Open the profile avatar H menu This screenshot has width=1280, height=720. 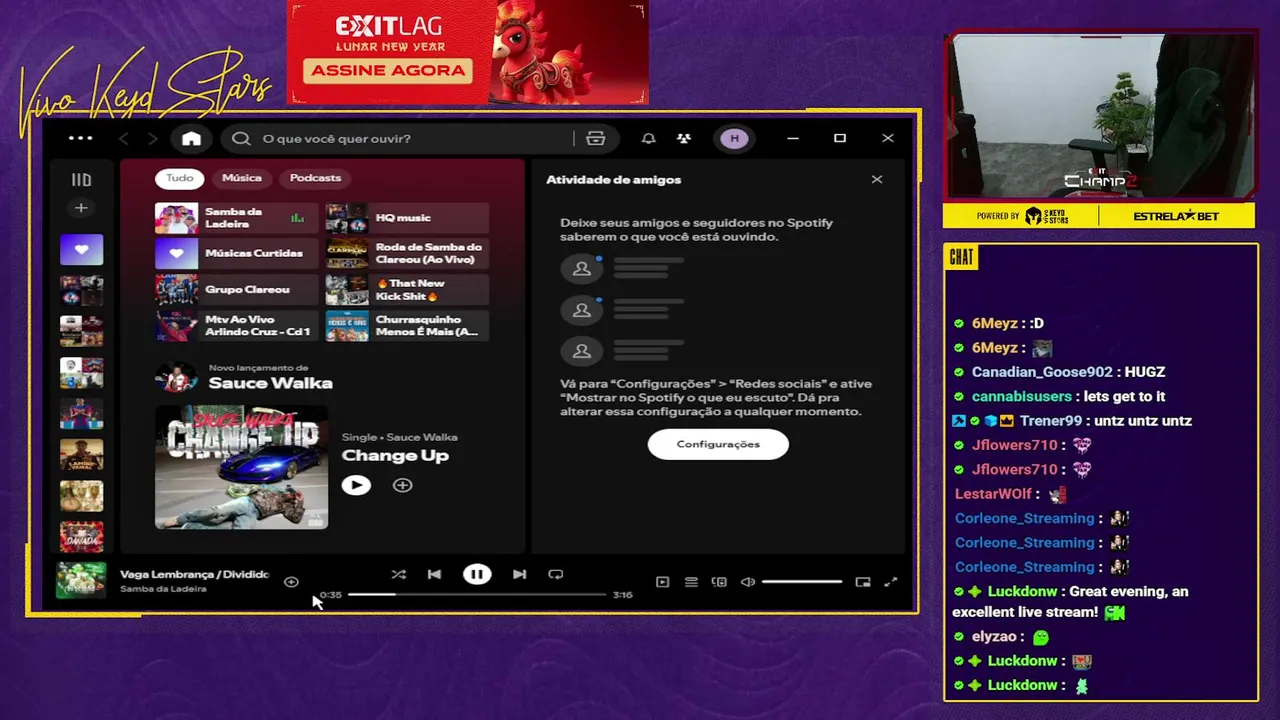click(735, 139)
